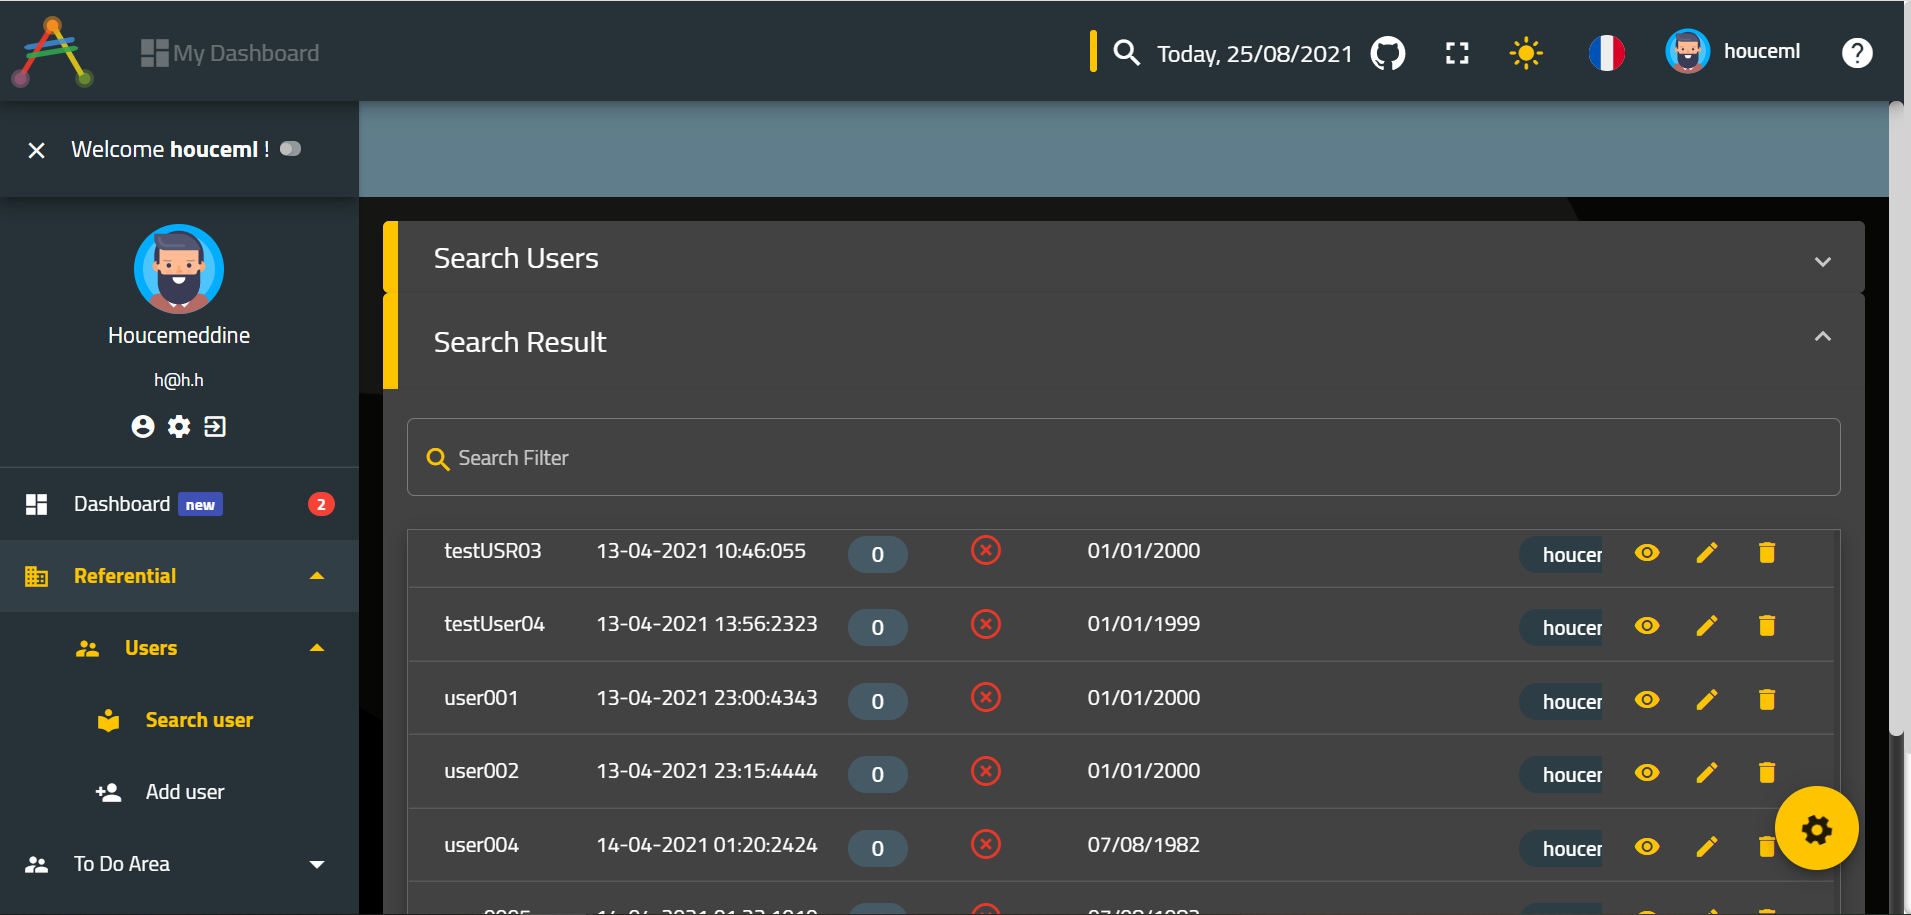Click the houceml username in header

pyautogui.click(x=1761, y=51)
